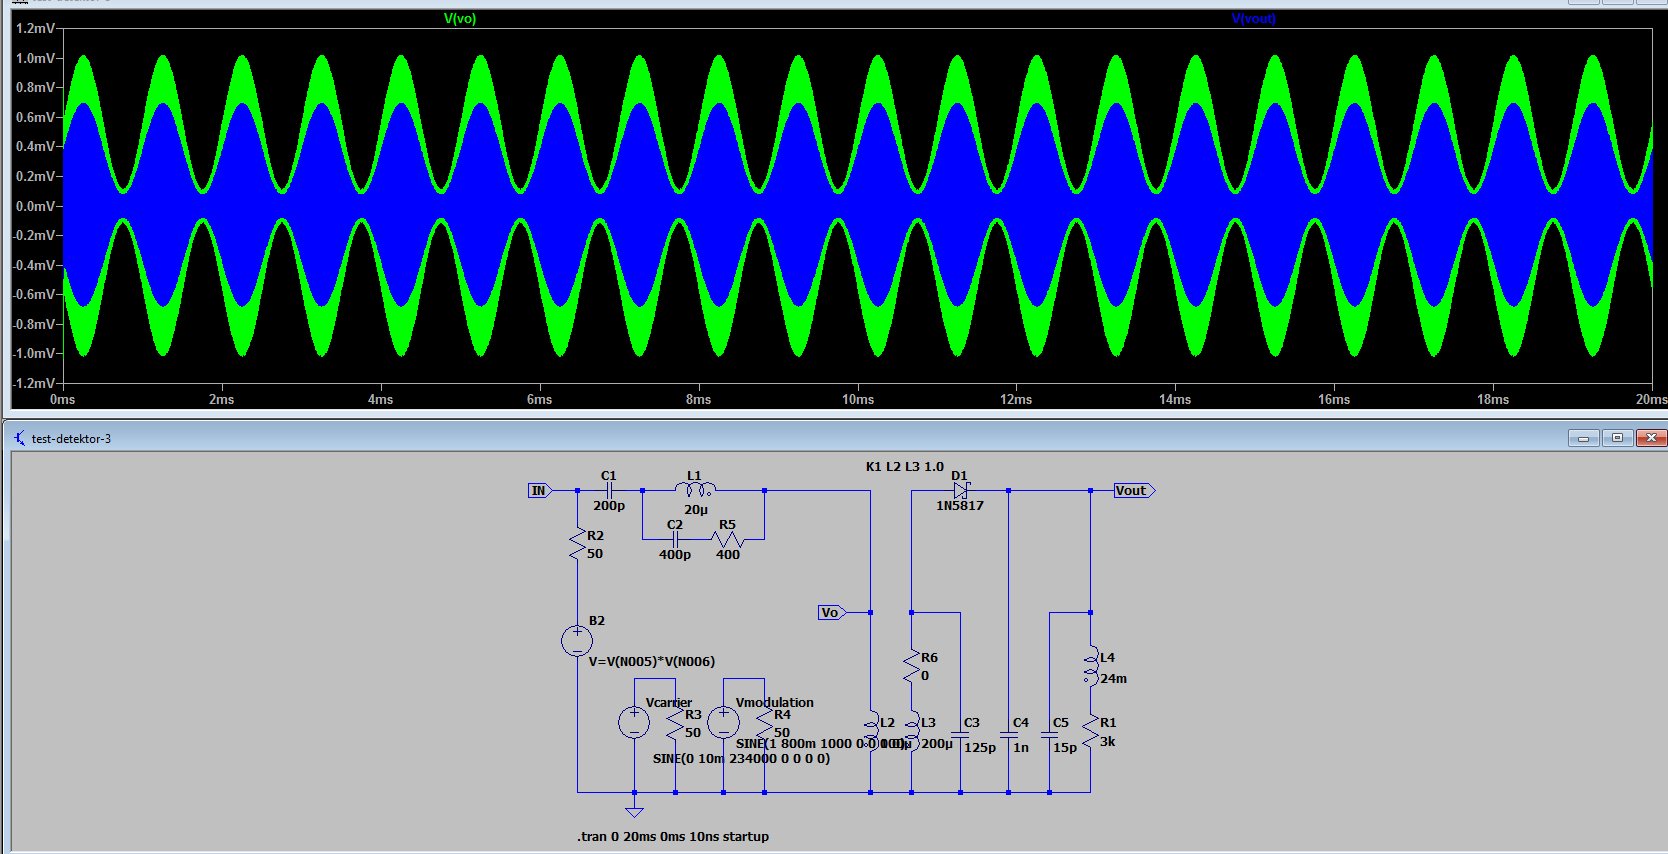The image size is (1668, 854).
Task: Click the R2 resistor symbol
Action: pyautogui.click(x=577, y=545)
